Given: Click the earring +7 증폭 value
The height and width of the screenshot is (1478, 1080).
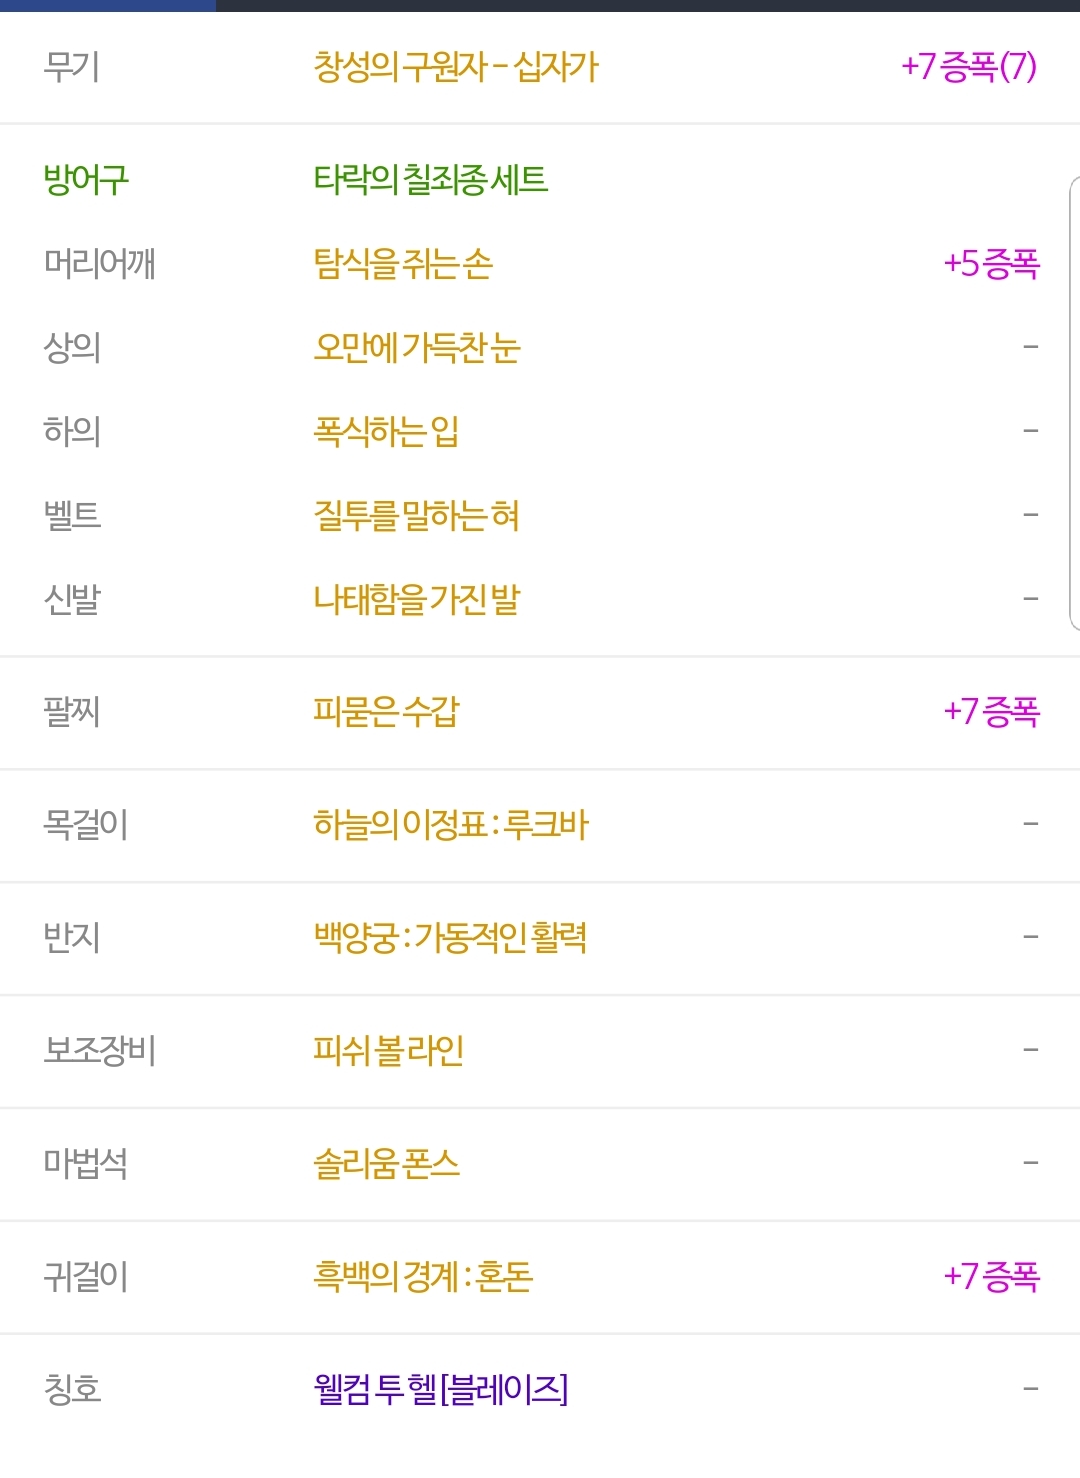Looking at the screenshot, I should point(992,1277).
